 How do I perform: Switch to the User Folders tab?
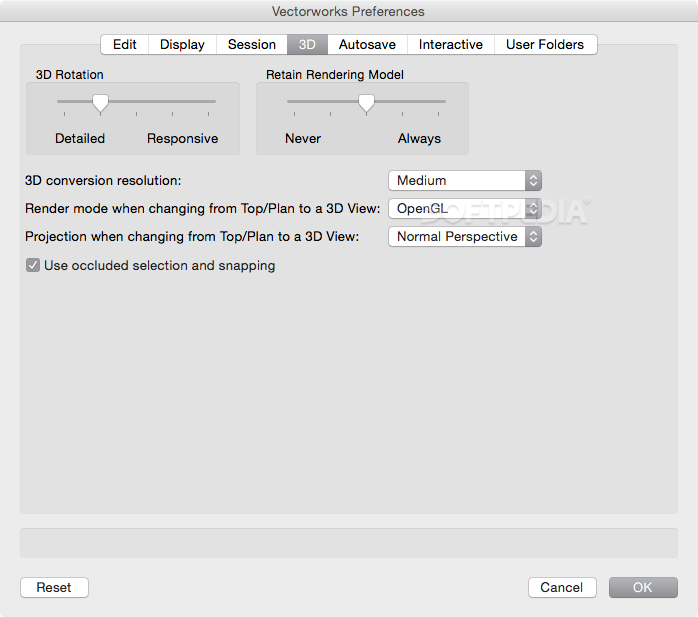coord(545,45)
